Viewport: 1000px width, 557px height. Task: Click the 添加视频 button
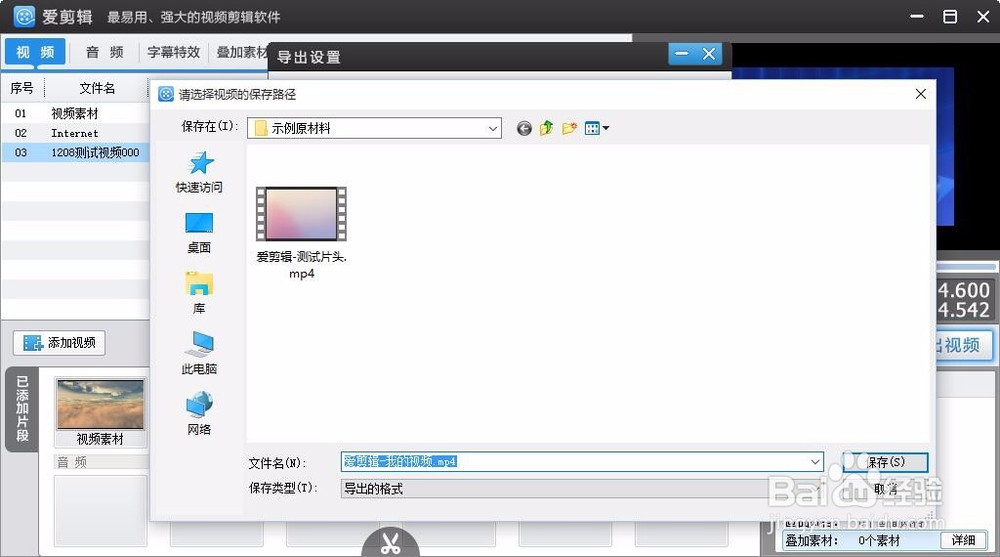tap(59, 343)
